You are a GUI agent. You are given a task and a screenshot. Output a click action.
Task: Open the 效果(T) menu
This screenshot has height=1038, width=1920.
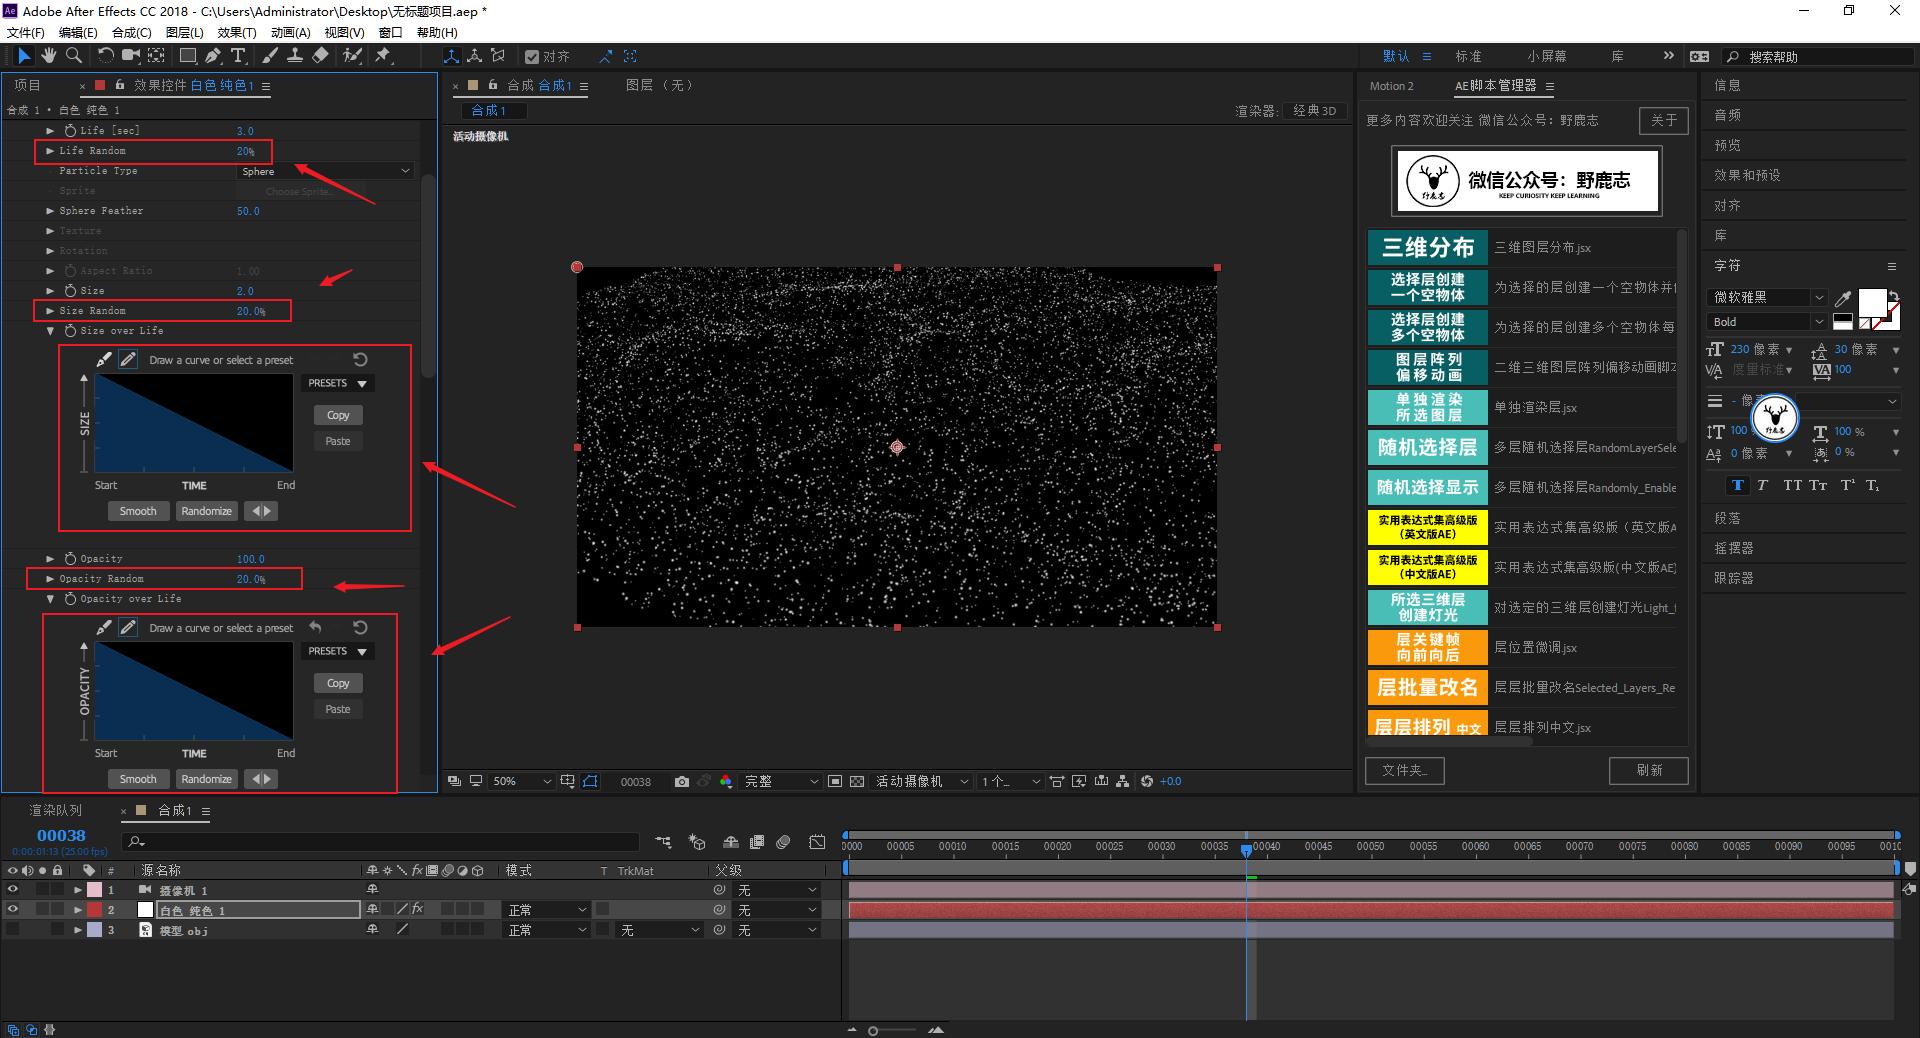click(x=237, y=32)
